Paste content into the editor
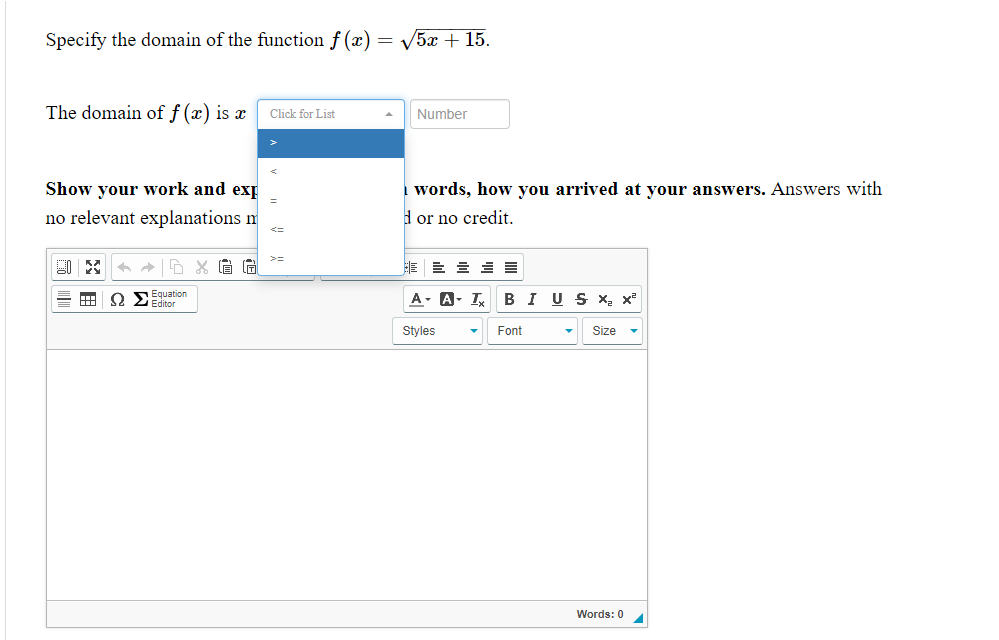Screen dimensions: 999x640 (x=226, y=267)
